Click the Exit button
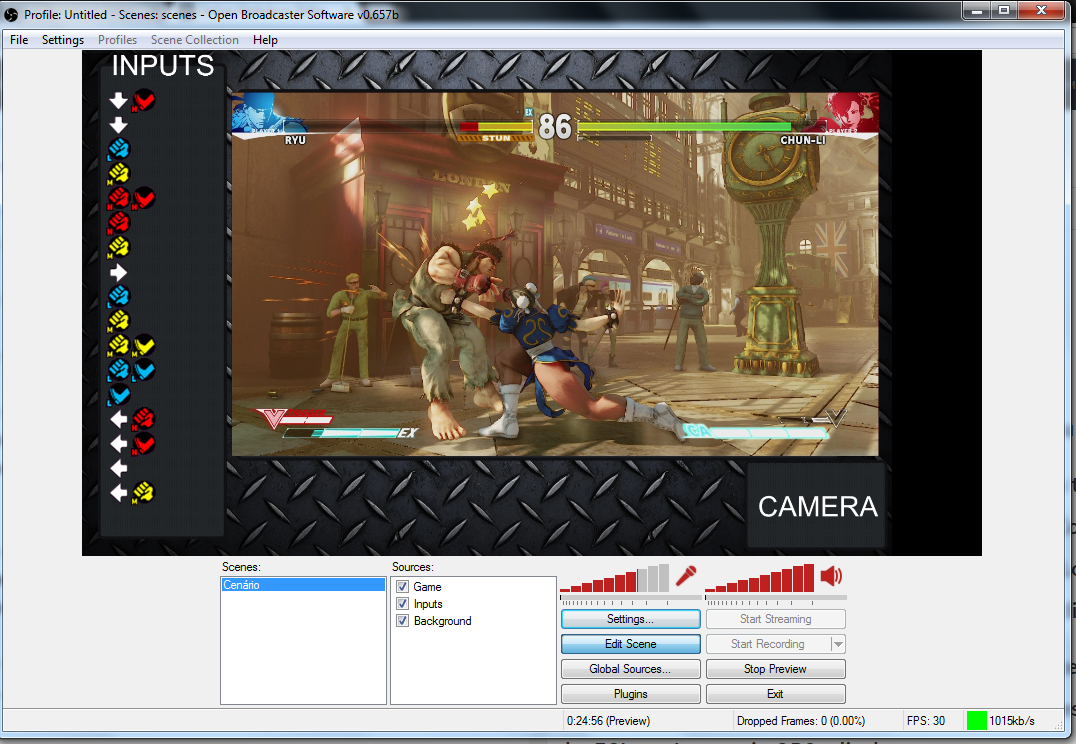Viewport: 1076px width, 744px height. click(775, 694)
